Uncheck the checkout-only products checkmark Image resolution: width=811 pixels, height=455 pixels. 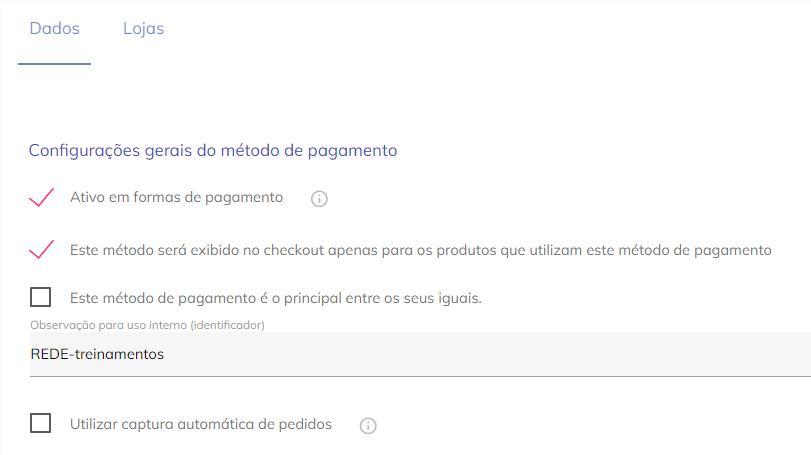click(41, 250)
